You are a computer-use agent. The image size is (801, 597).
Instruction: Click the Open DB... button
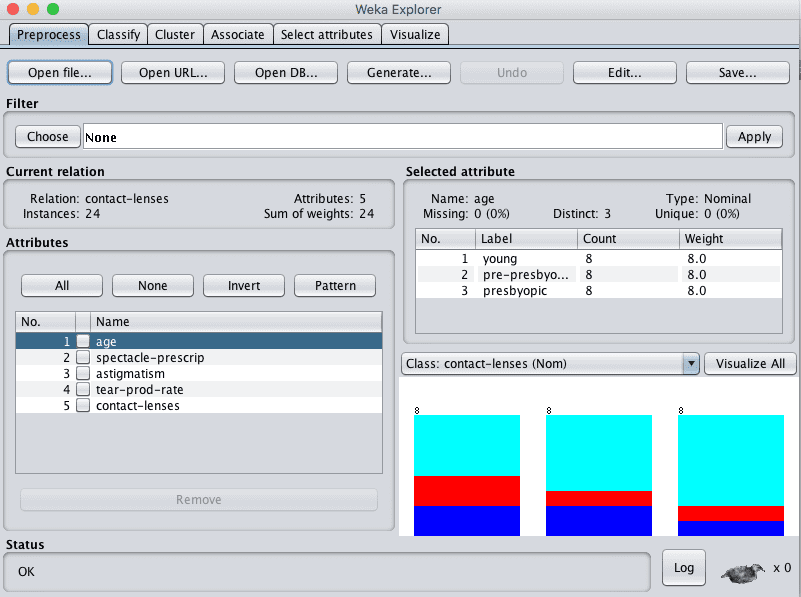[286, 73]
